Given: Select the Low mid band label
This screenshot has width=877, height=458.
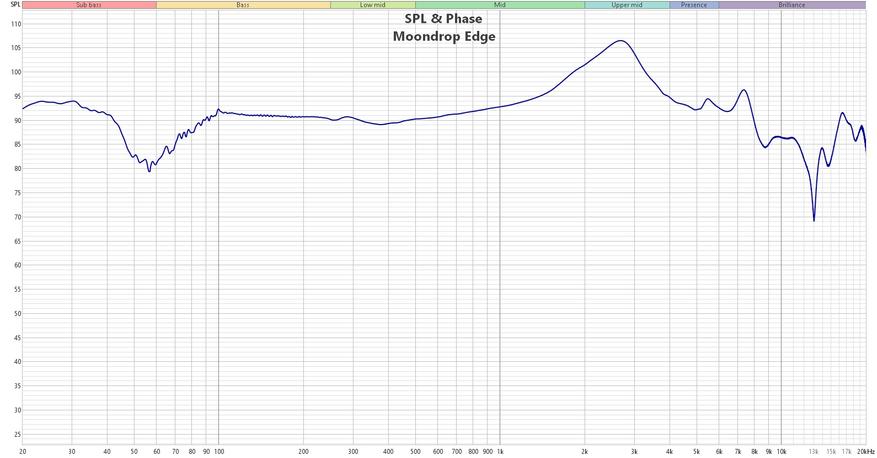Looking at the screenshot, I should [373, 5].
